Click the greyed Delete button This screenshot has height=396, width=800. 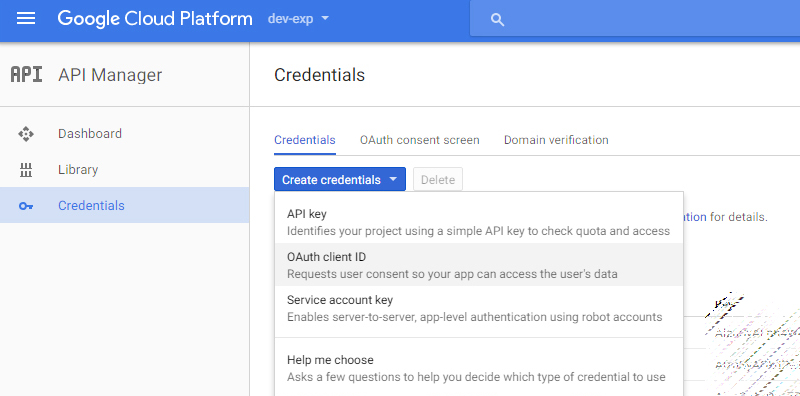click(x=438, y=180)
